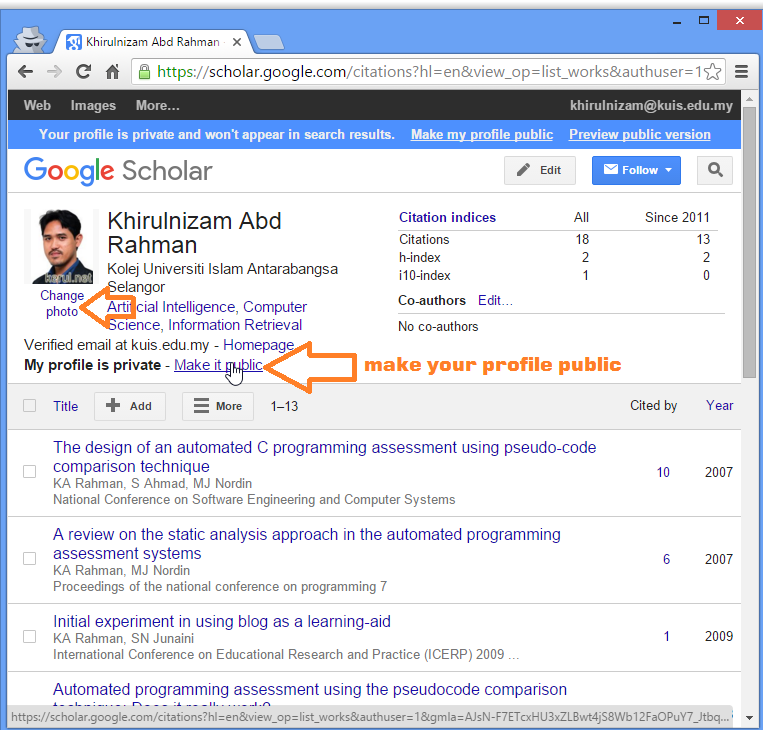Open the Chrome hamburger menu
This screenshot has width=763, height=730.
coord(741,72)
